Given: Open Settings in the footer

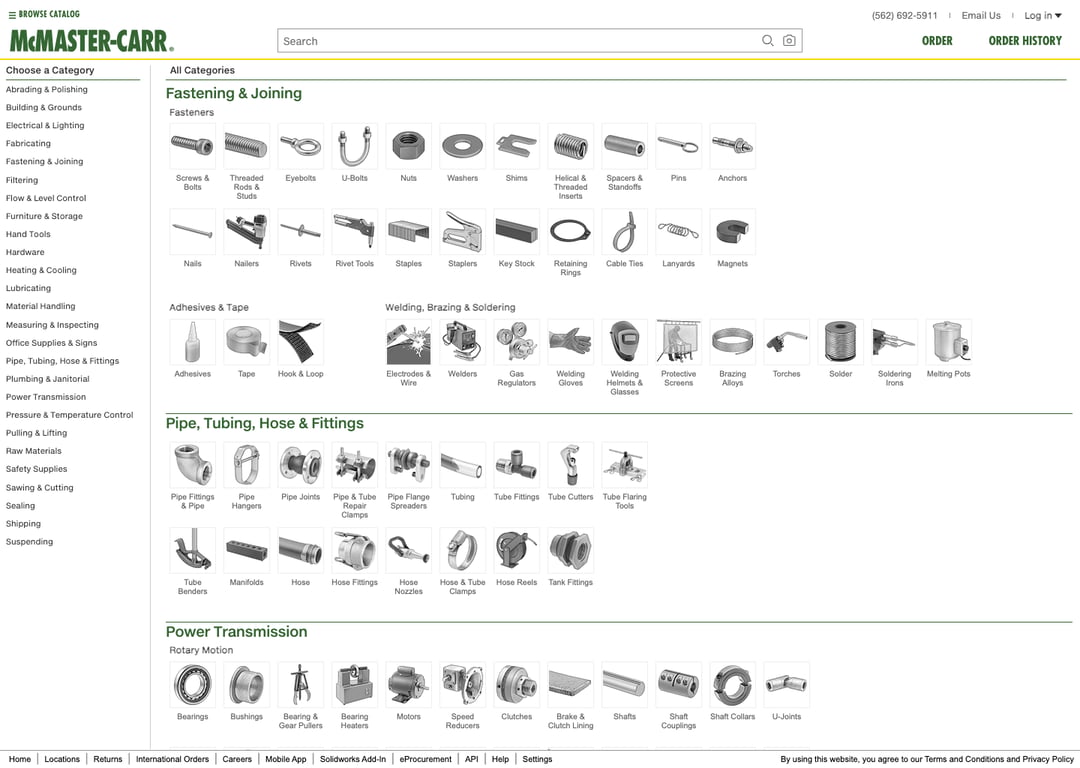Looking at the screenshot, I should click(537, 759).
